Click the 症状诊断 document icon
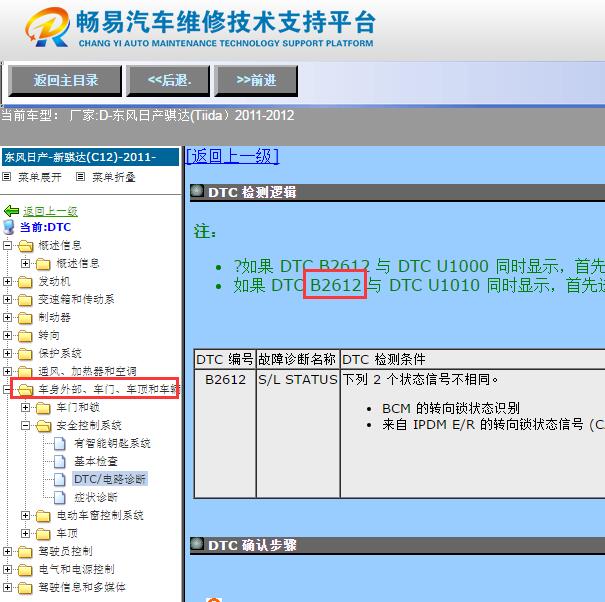The image size is (605, 602). (x=60, y=498)
